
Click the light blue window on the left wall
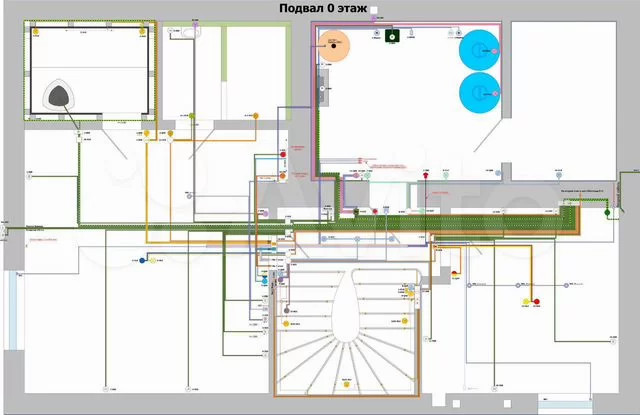[x=13, y=311]
